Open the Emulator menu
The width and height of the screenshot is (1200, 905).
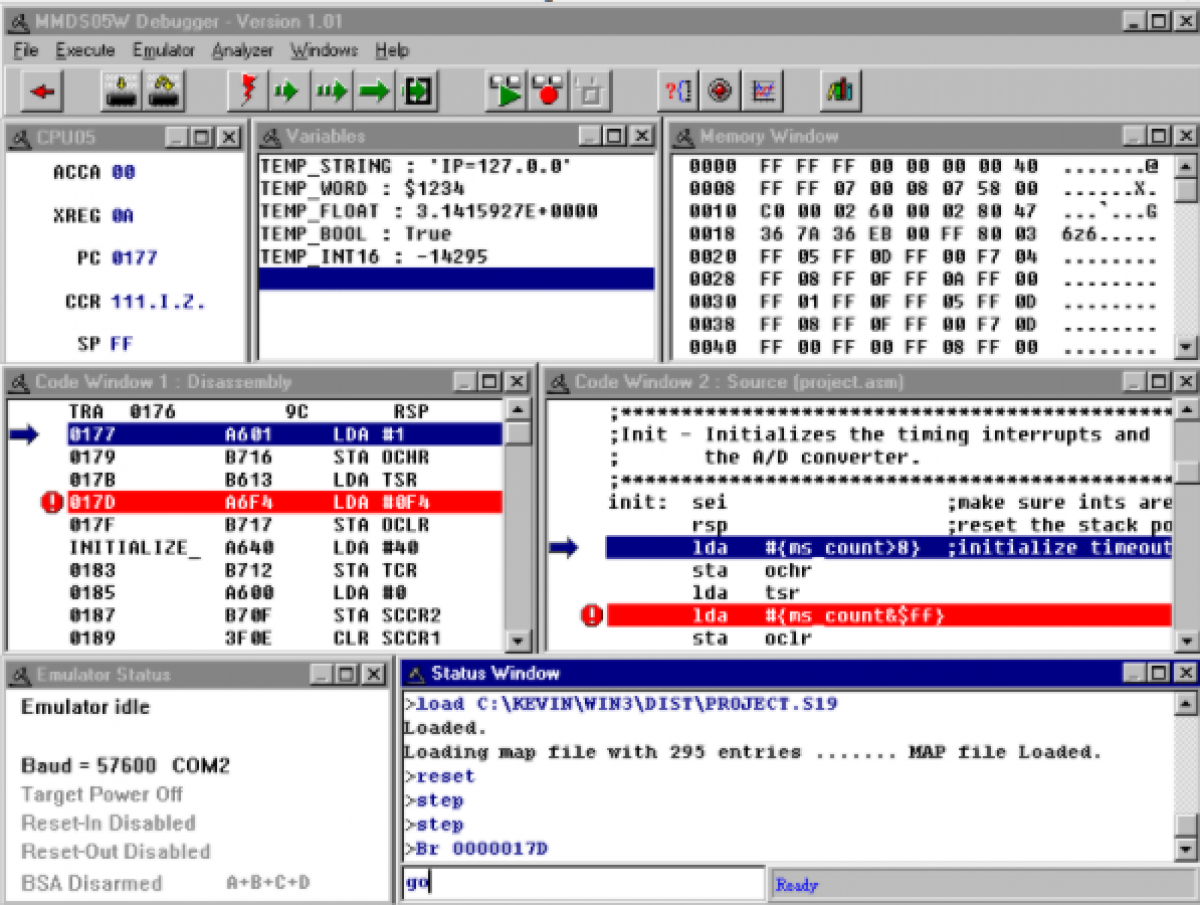click(x=163, y=50)
